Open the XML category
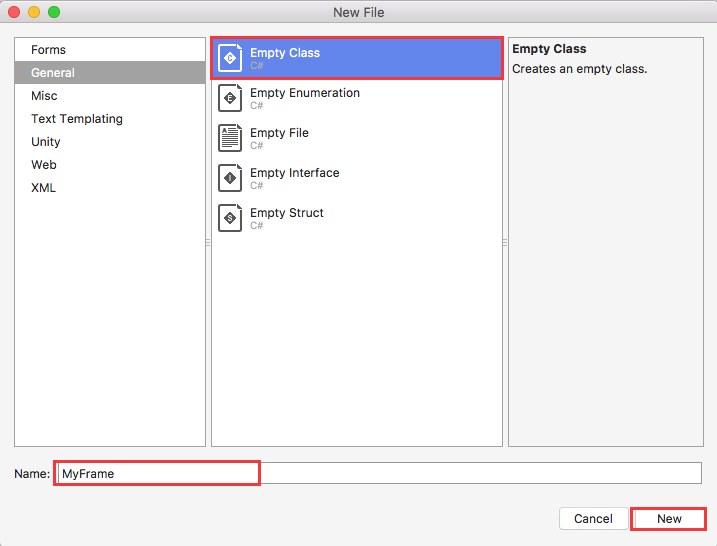717x546 pixels. coord(44,188)
